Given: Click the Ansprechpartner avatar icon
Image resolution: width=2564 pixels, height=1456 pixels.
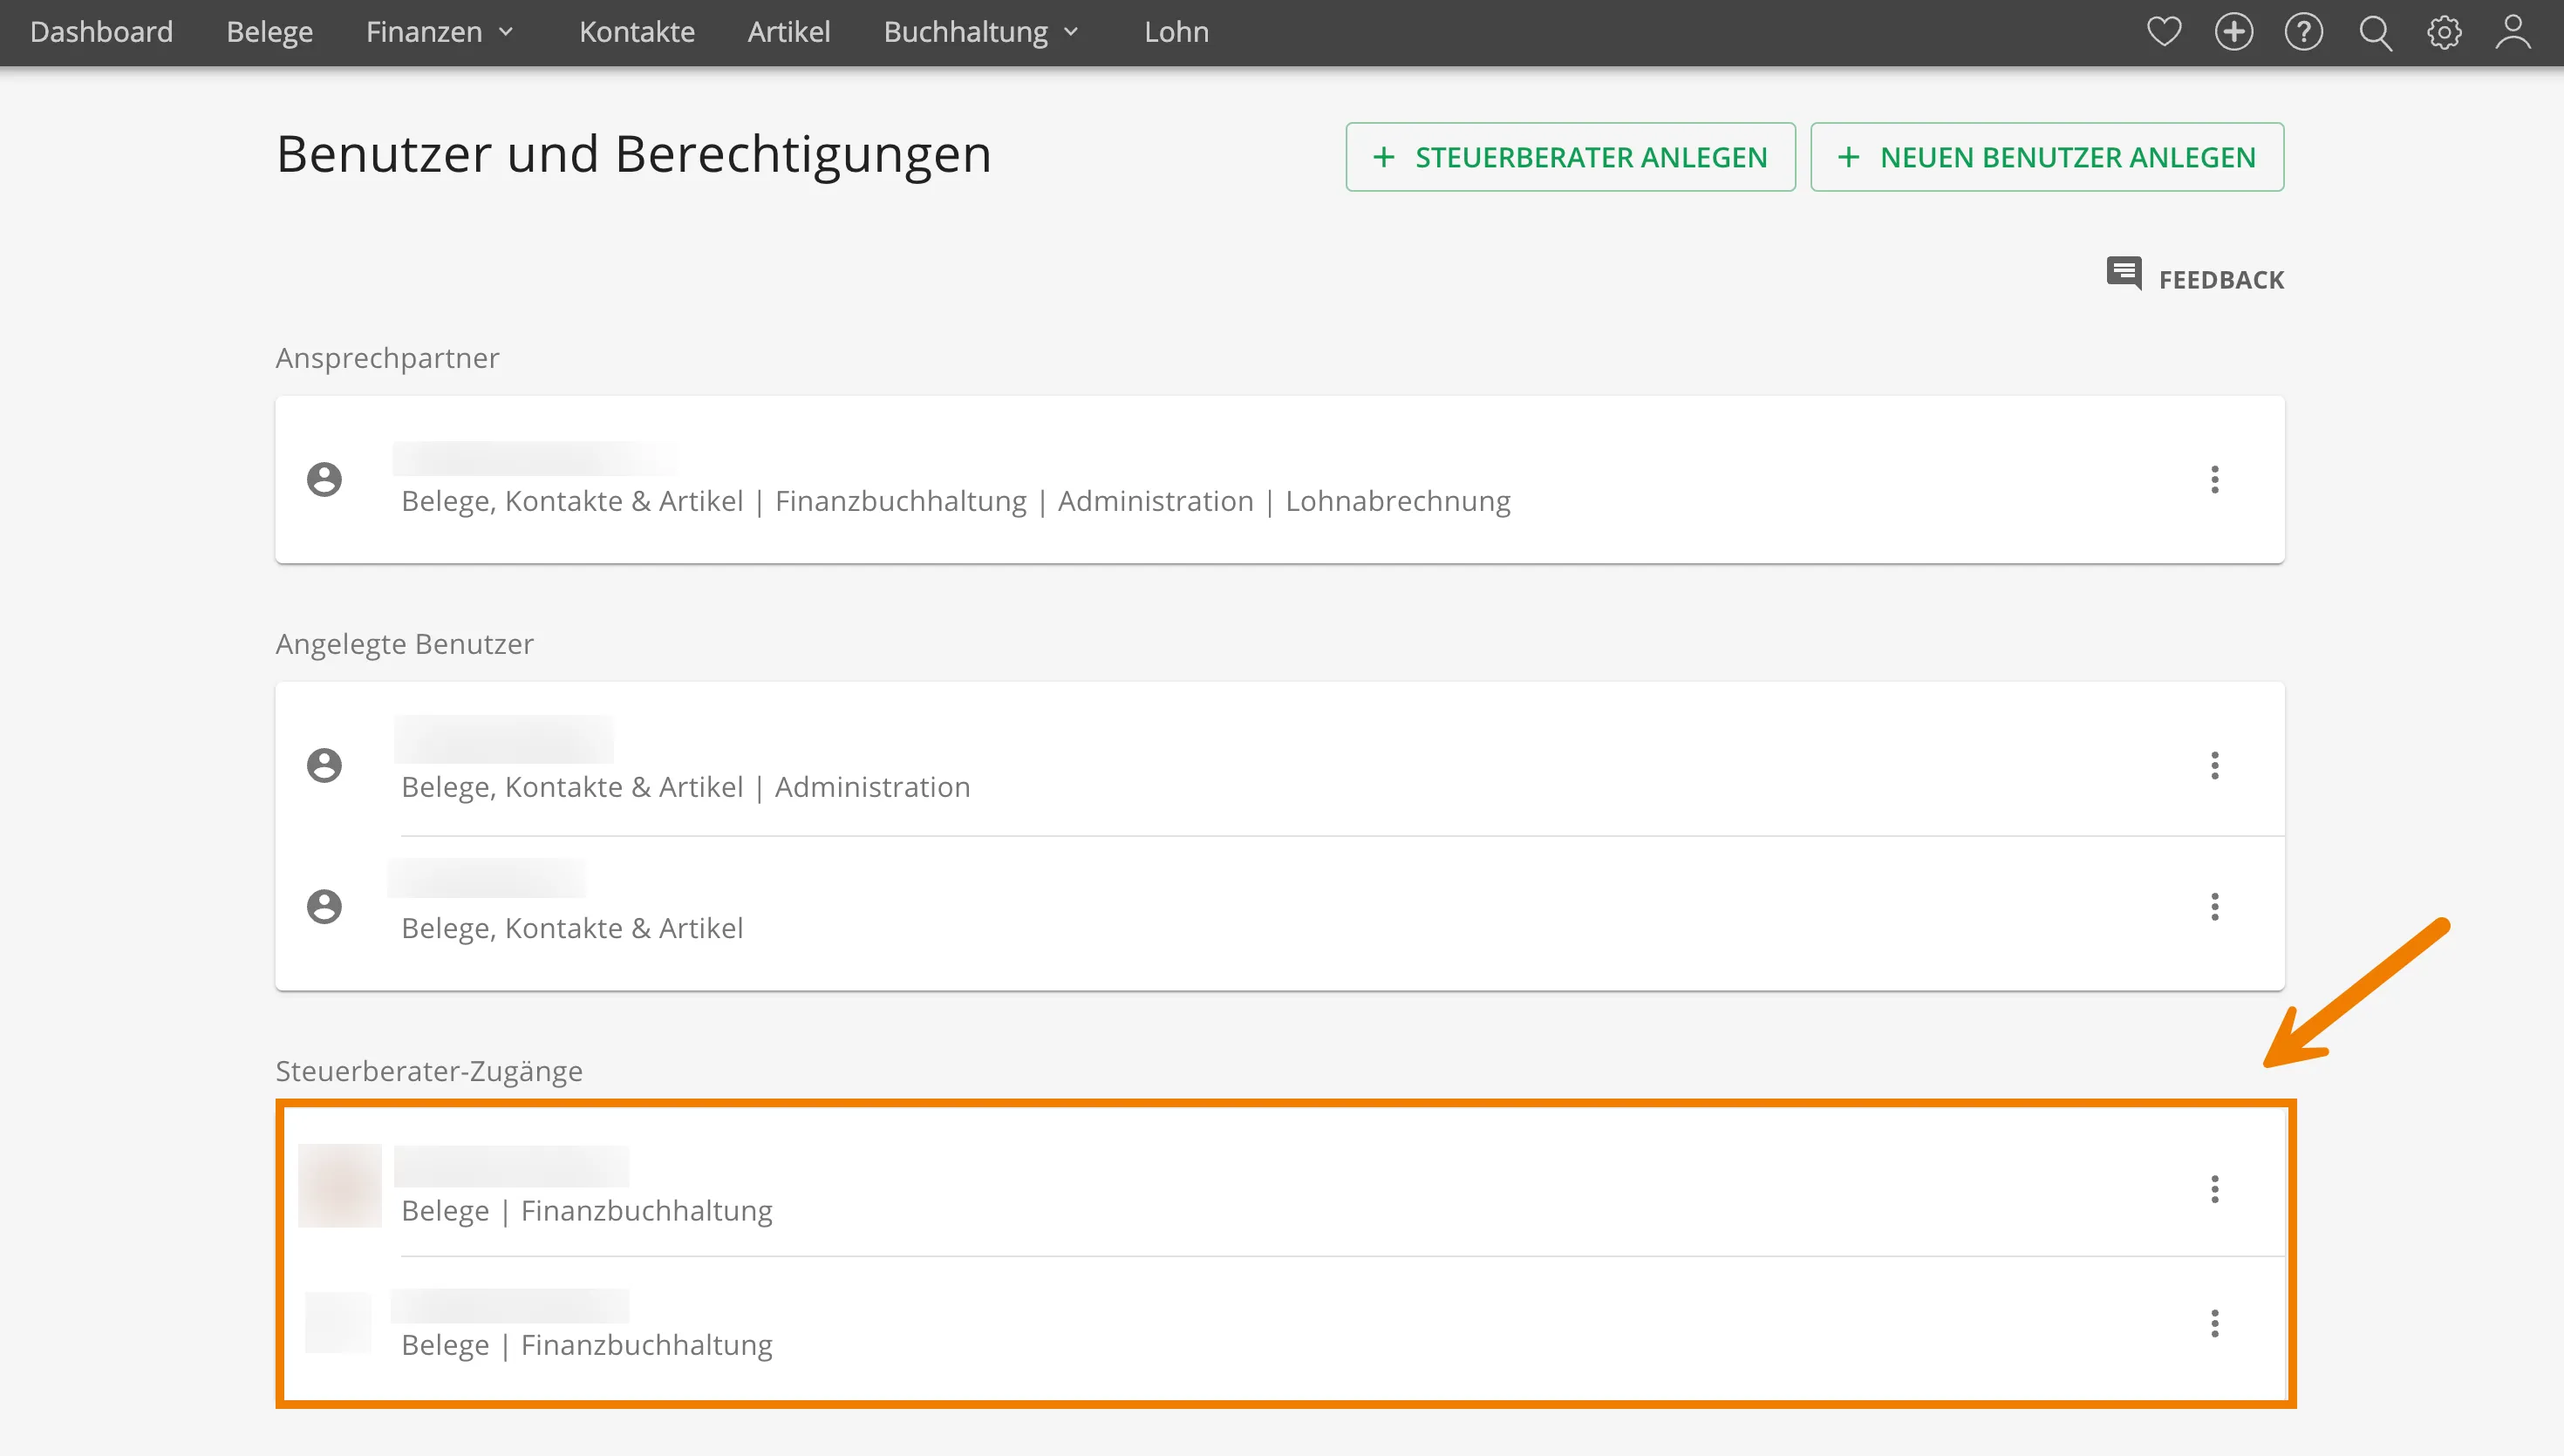Looking at the screenshot, I should [x=324, y=480].
